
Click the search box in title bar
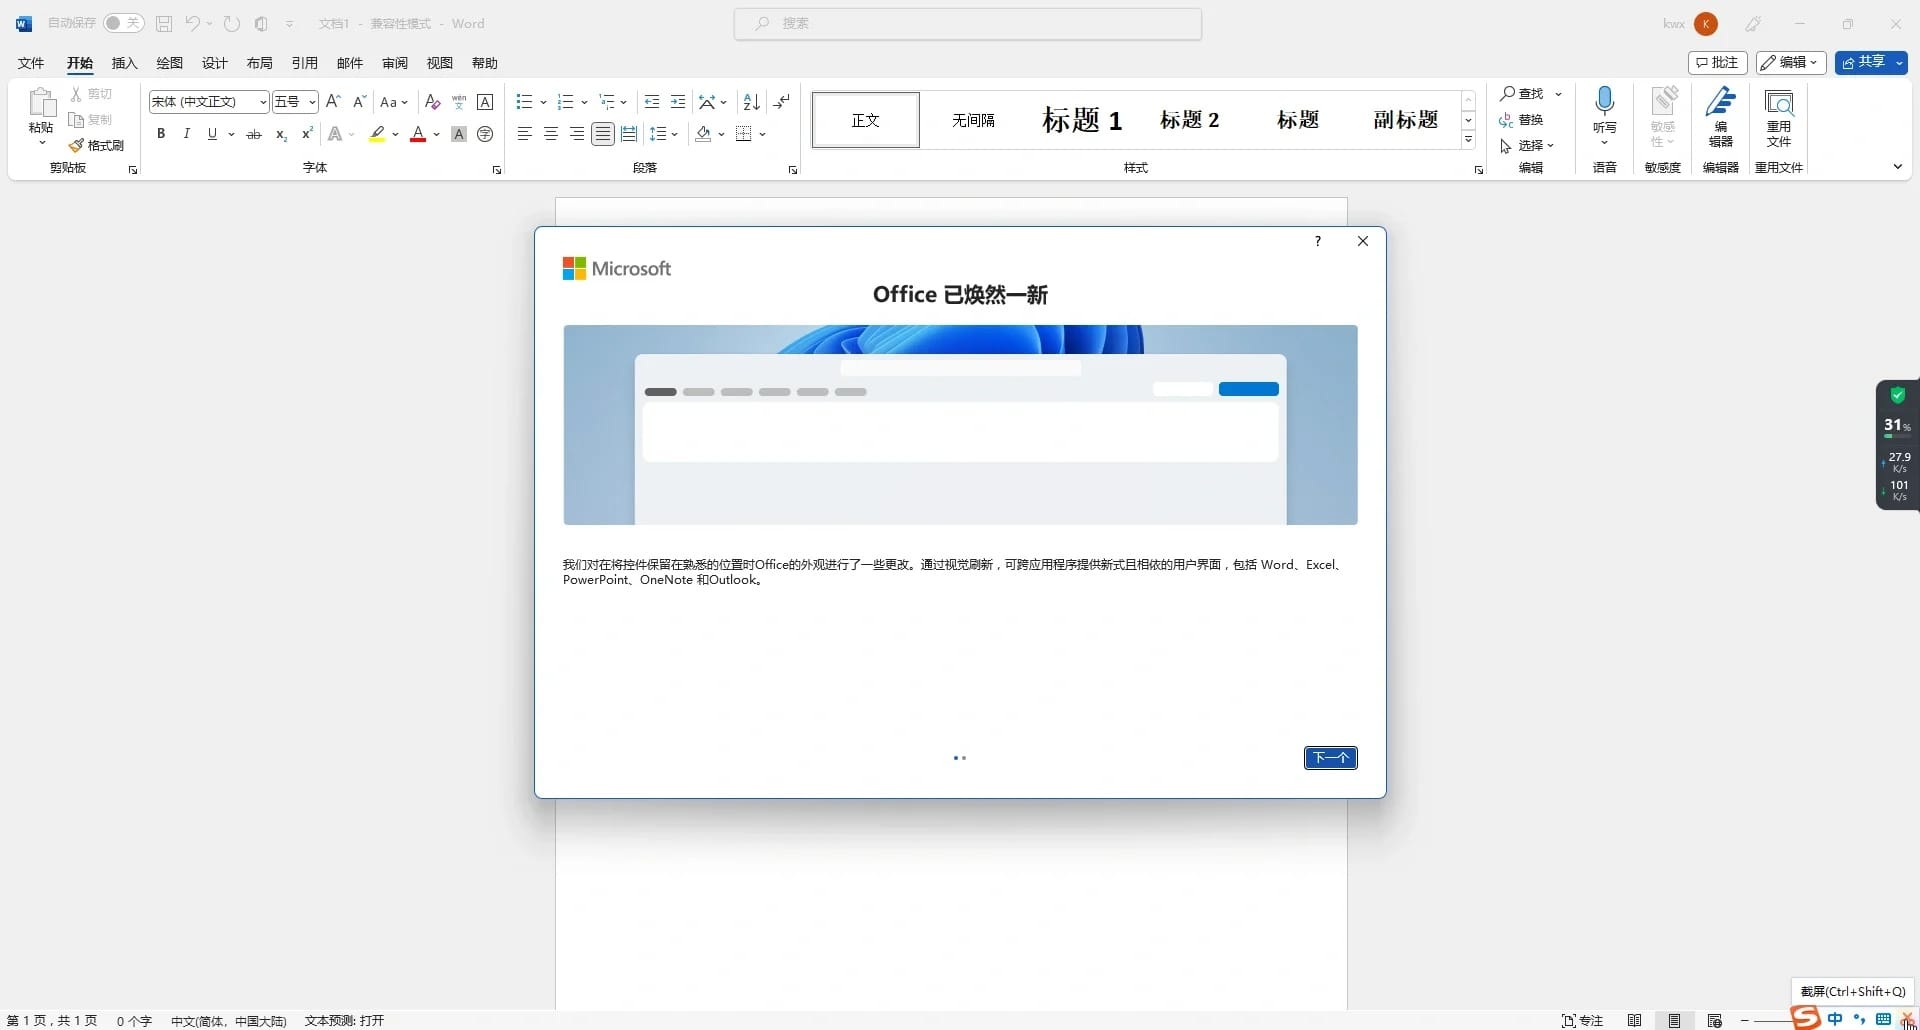tap(968, 23)
